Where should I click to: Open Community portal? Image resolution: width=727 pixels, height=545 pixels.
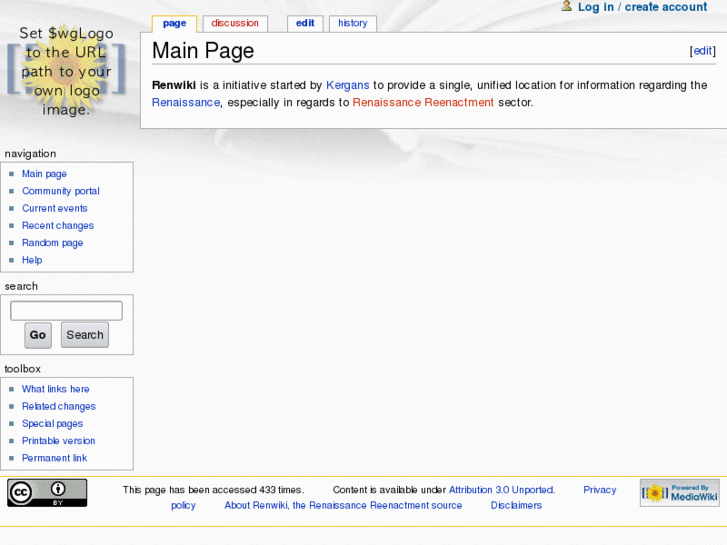pyautogui.click(x=61, y=191)
